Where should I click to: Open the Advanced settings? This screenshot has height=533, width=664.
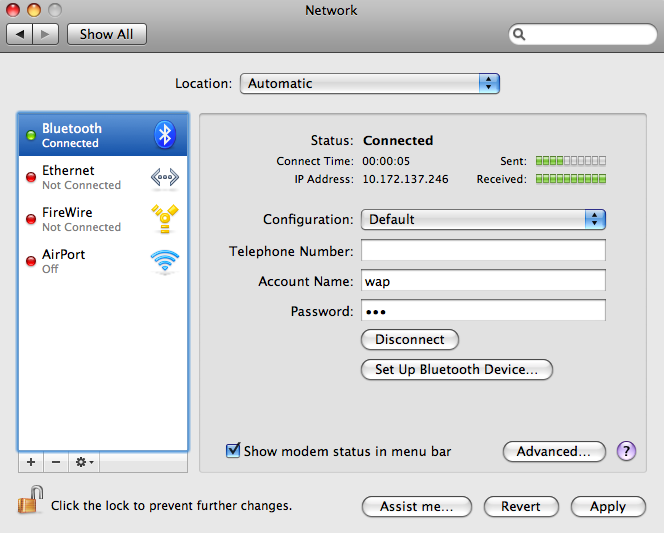[x=554, y=451]
